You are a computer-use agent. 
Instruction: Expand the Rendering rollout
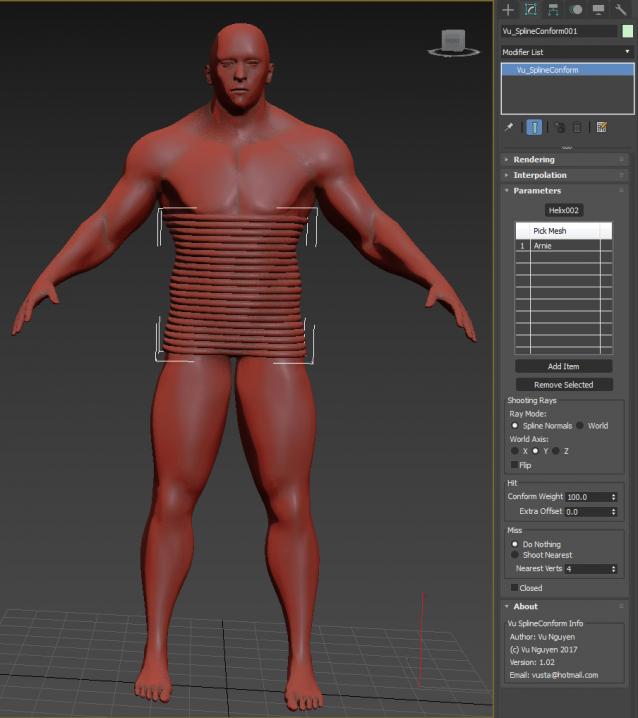pyautogui.click(x=534, y=159)
